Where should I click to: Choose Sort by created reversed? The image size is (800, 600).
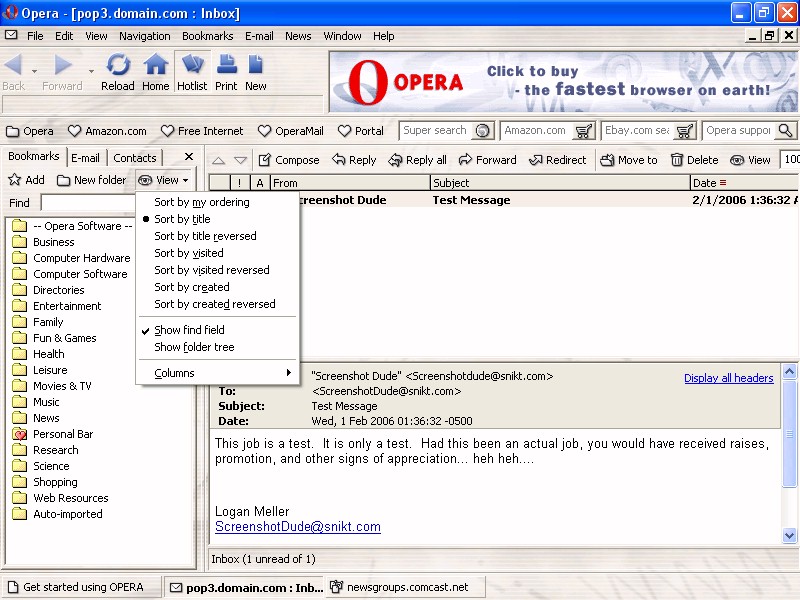218,304
